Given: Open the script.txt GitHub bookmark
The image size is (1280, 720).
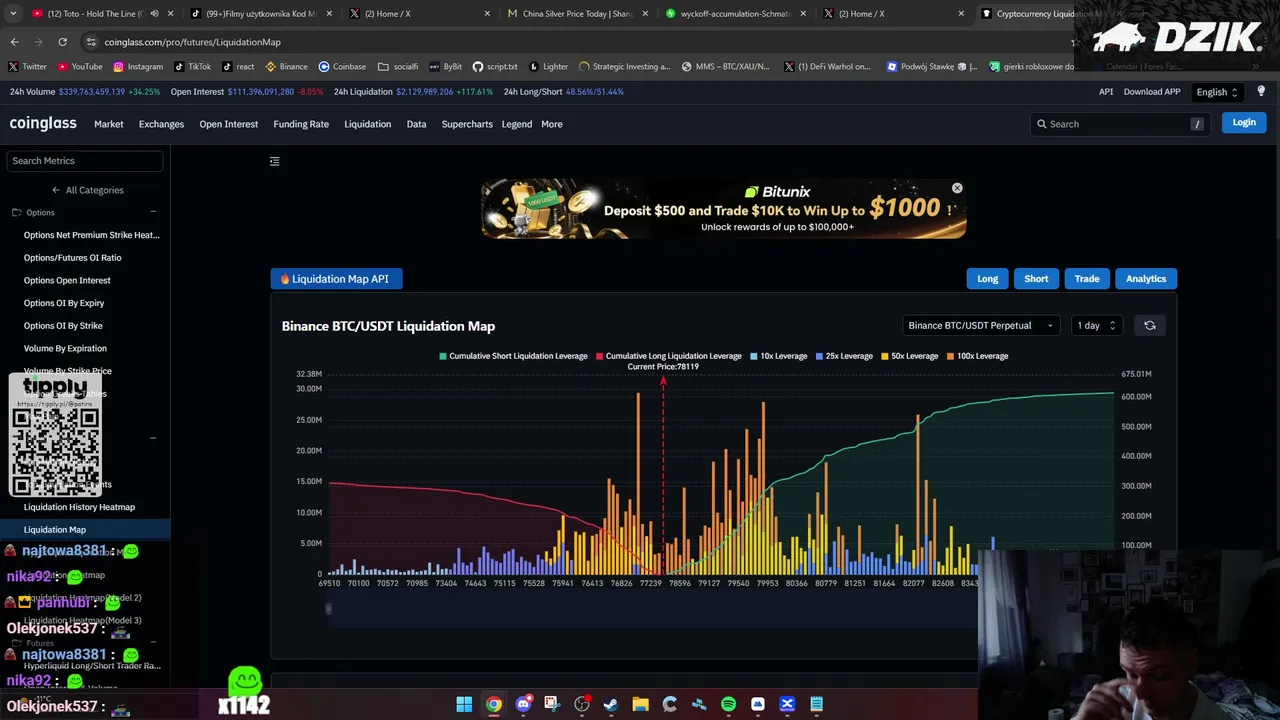Looking at the screenshot, I should (495, 66).
